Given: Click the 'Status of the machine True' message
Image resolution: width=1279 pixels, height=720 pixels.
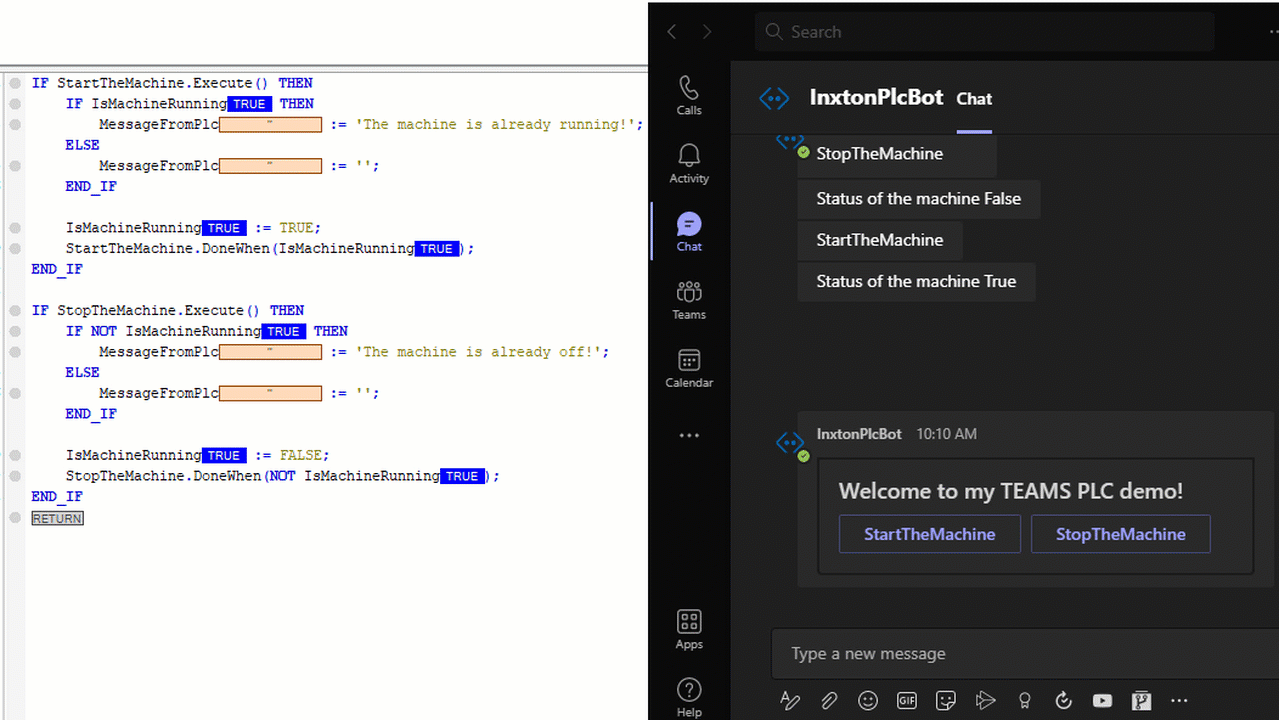Looking at the screenshot, I should coord(916,282).
